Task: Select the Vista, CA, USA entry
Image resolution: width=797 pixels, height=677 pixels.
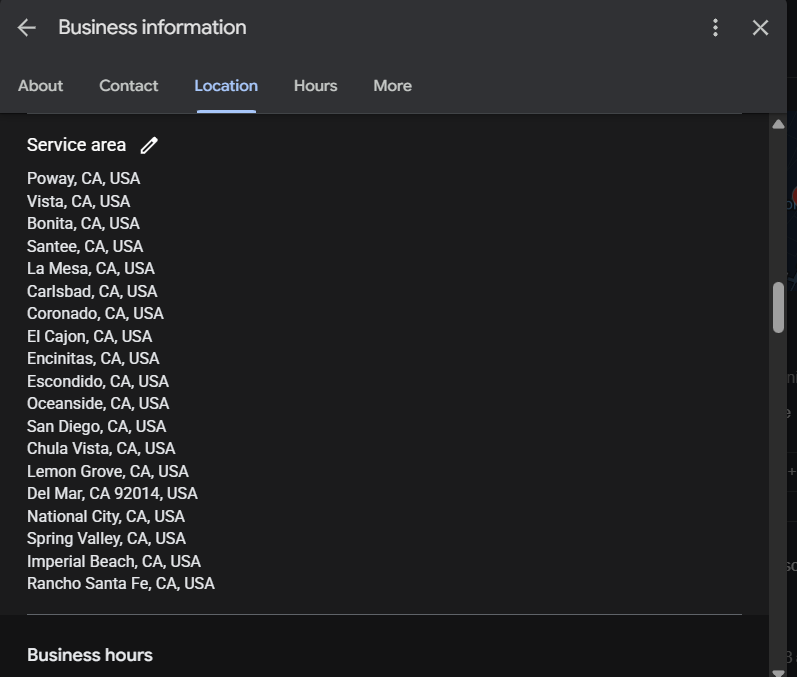Action: click(x=79, y=201)
